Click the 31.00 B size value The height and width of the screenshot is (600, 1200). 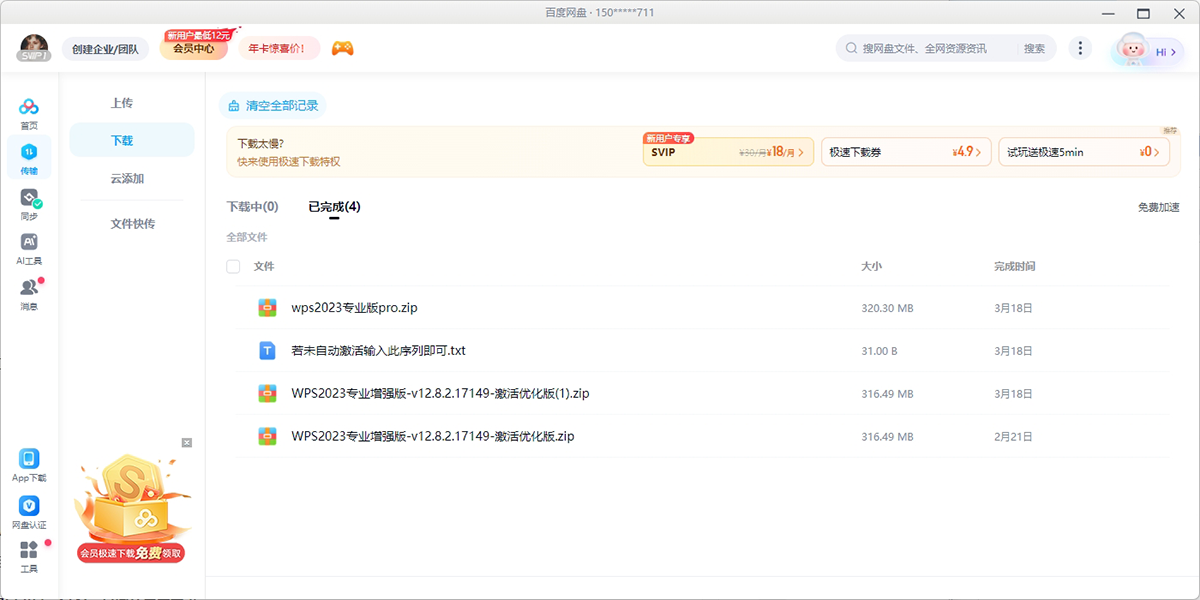pyautogui.click(x=879, y=351)
